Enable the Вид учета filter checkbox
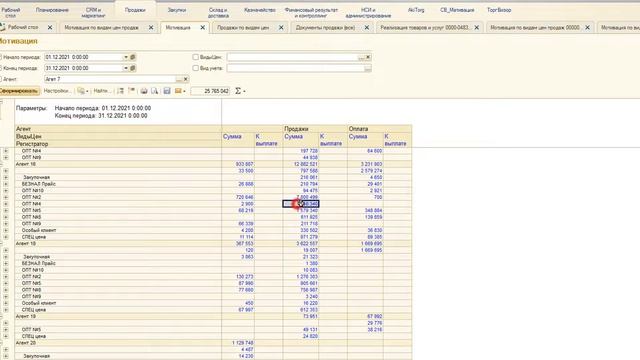The image size is (640, 360). pyautogui.click(x=196, y=68)
